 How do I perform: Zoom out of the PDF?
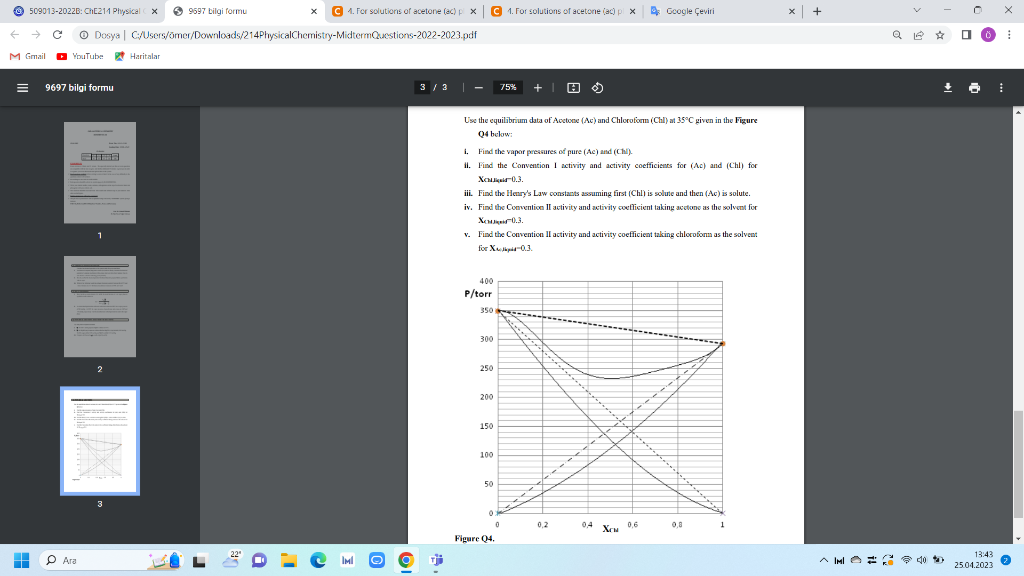point(479,88)
